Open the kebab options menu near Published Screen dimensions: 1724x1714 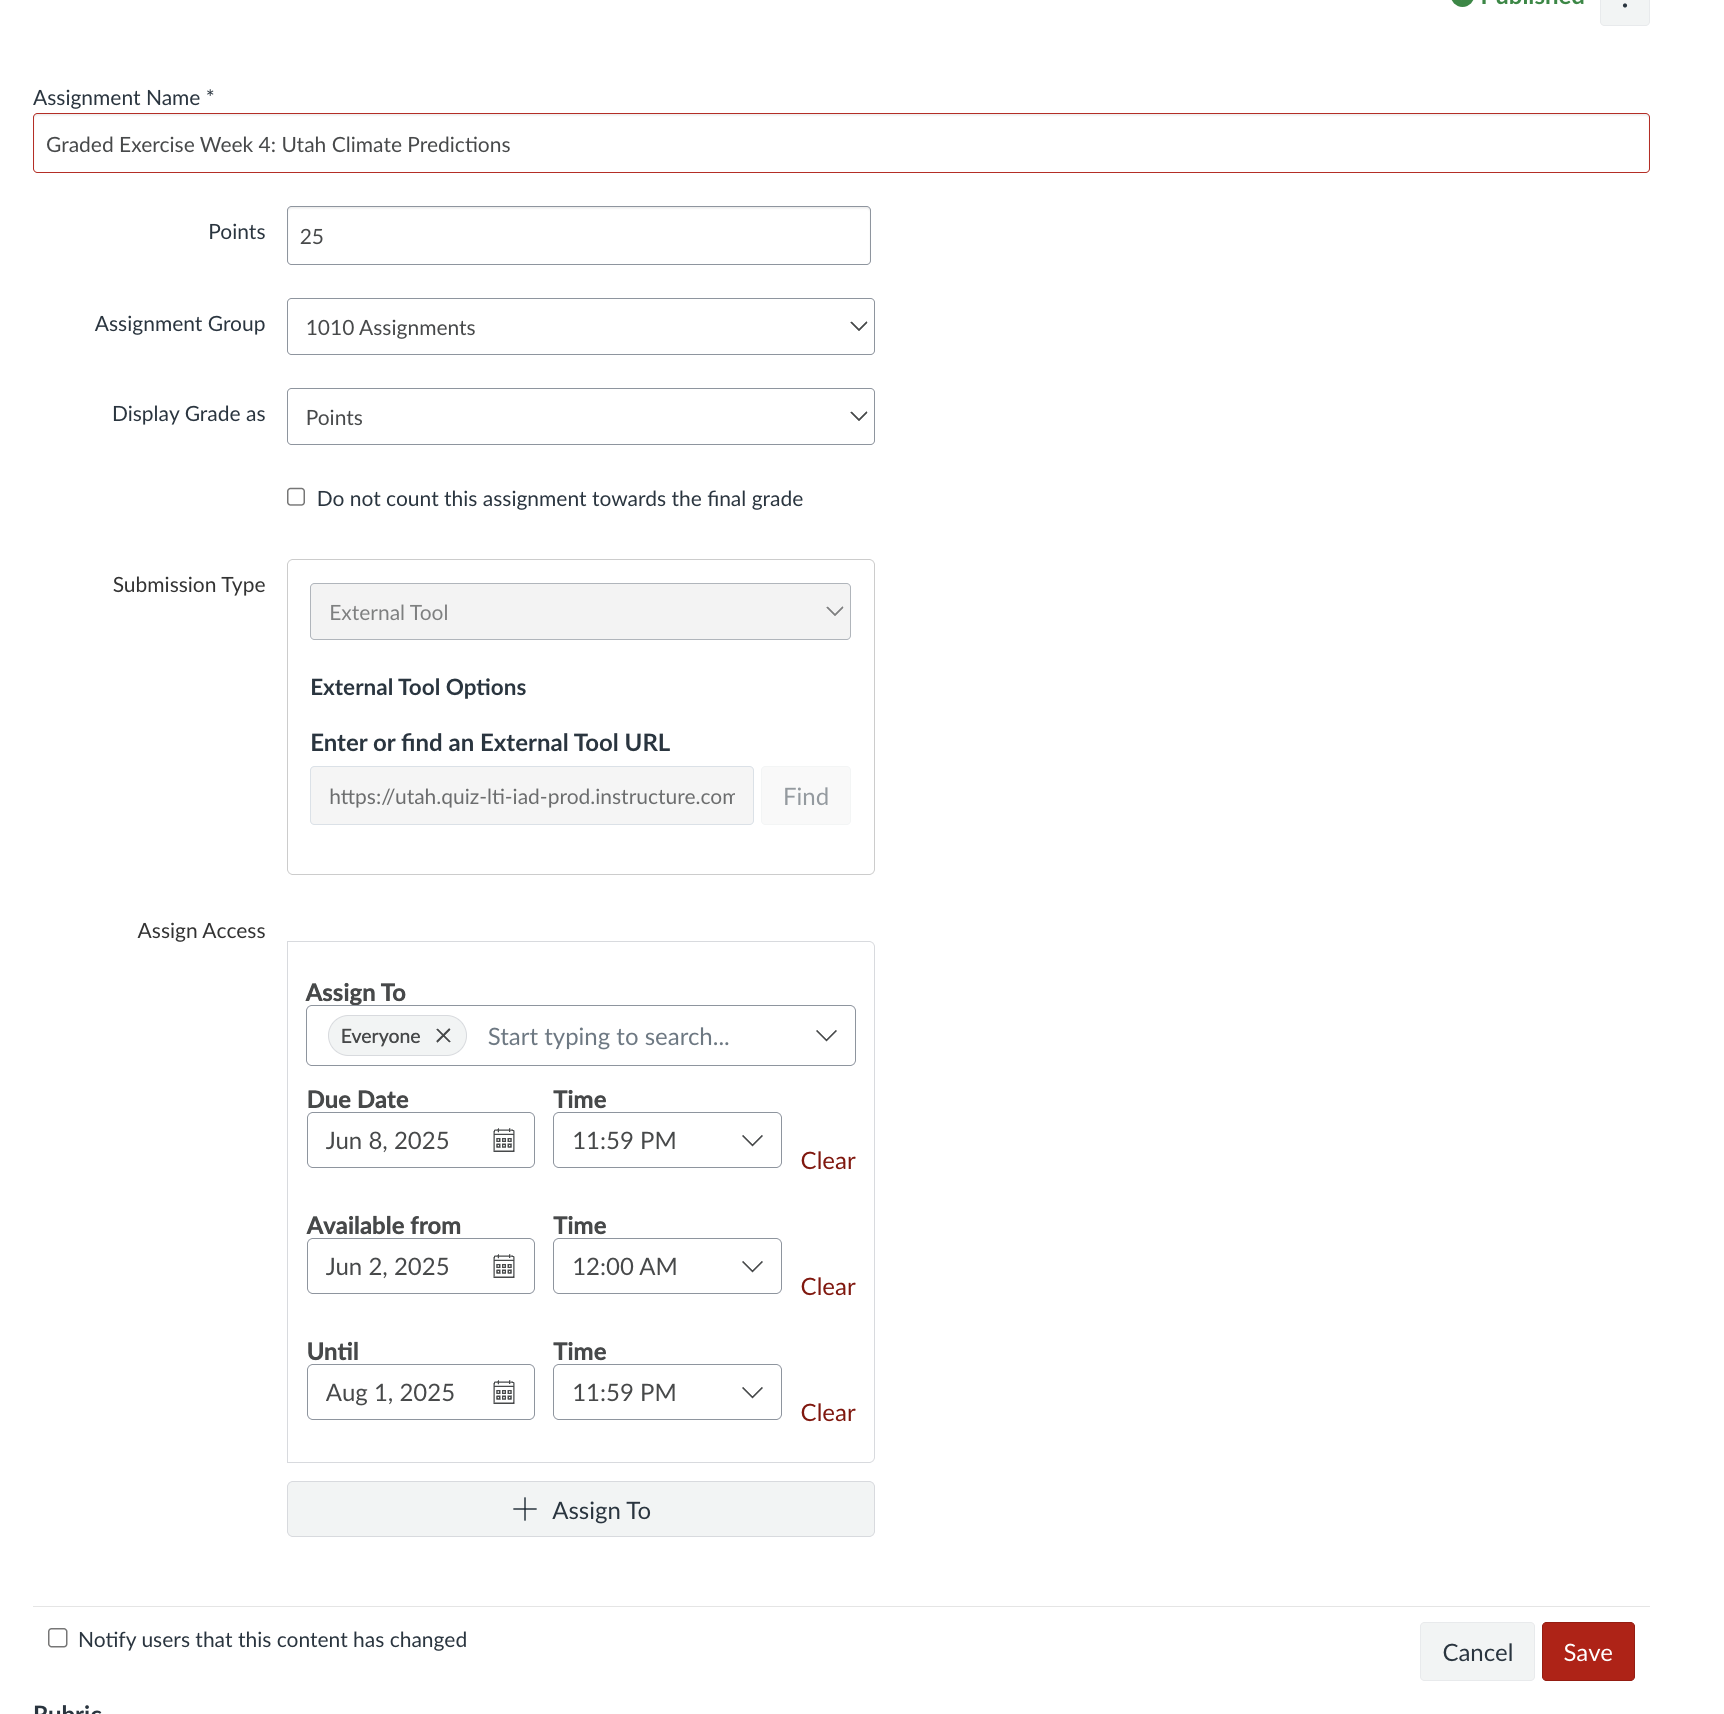(1624, 8)
